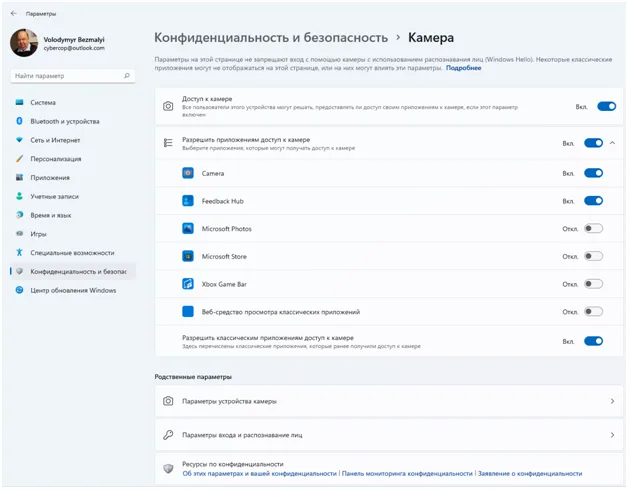Enable Веб-средство просмотра классических приложений toggle
This screenshot has width=630, height=491.
coord(593,312)
